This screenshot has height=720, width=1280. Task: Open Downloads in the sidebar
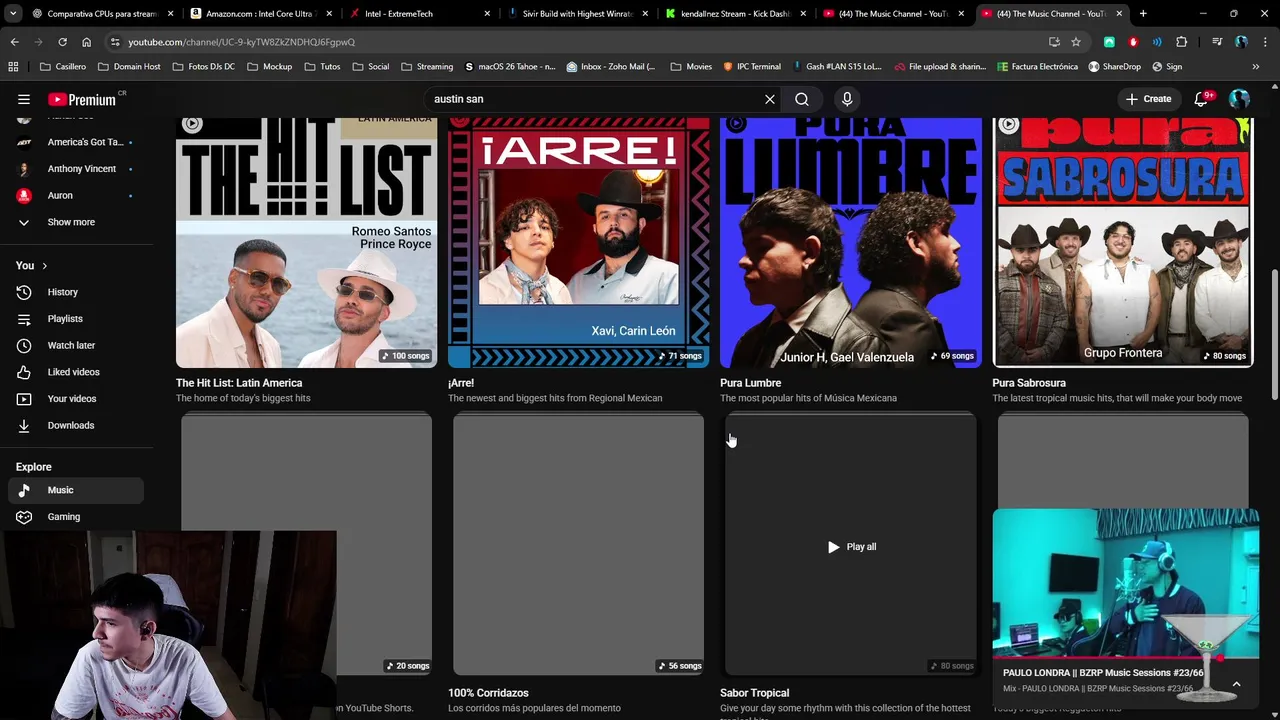(x=76, y=425)
